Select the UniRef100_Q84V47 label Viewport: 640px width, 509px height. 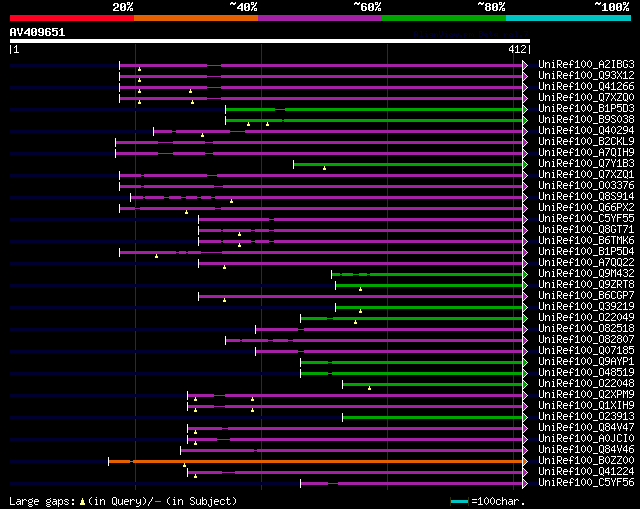[x=586, y=428]
